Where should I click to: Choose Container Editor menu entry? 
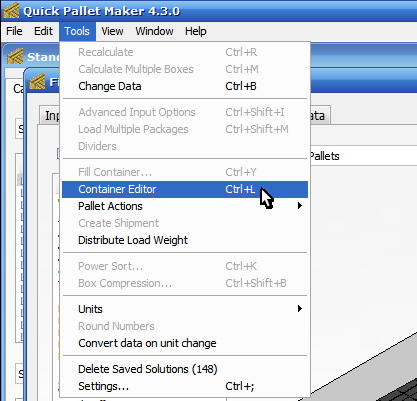[x=185, y=189]
